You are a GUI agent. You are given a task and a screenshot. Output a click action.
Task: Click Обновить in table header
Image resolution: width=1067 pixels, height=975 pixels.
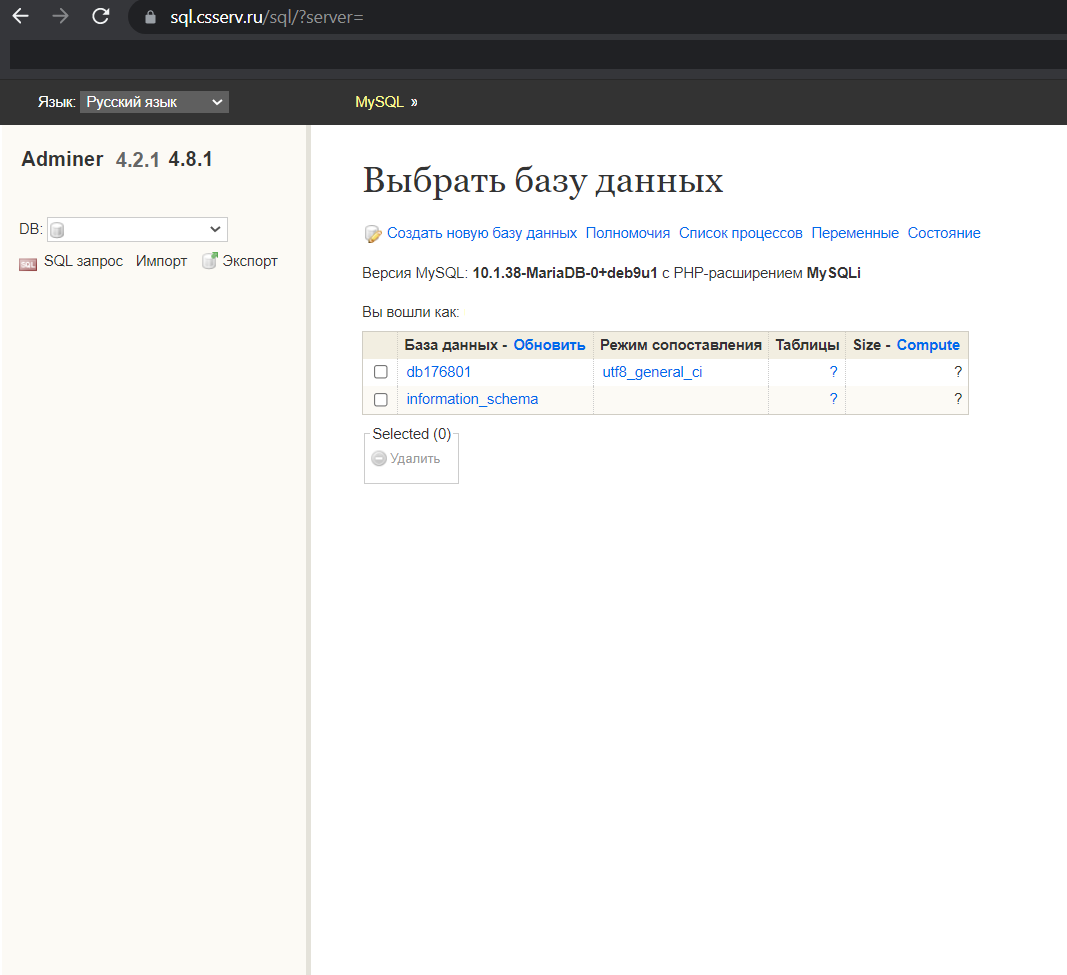[x=549, y=345]
